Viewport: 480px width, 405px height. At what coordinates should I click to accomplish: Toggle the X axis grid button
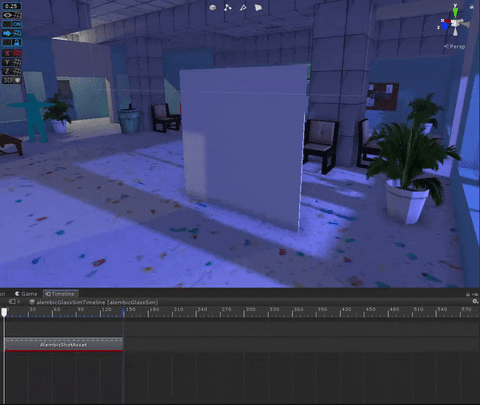click(x=12, y=53)
